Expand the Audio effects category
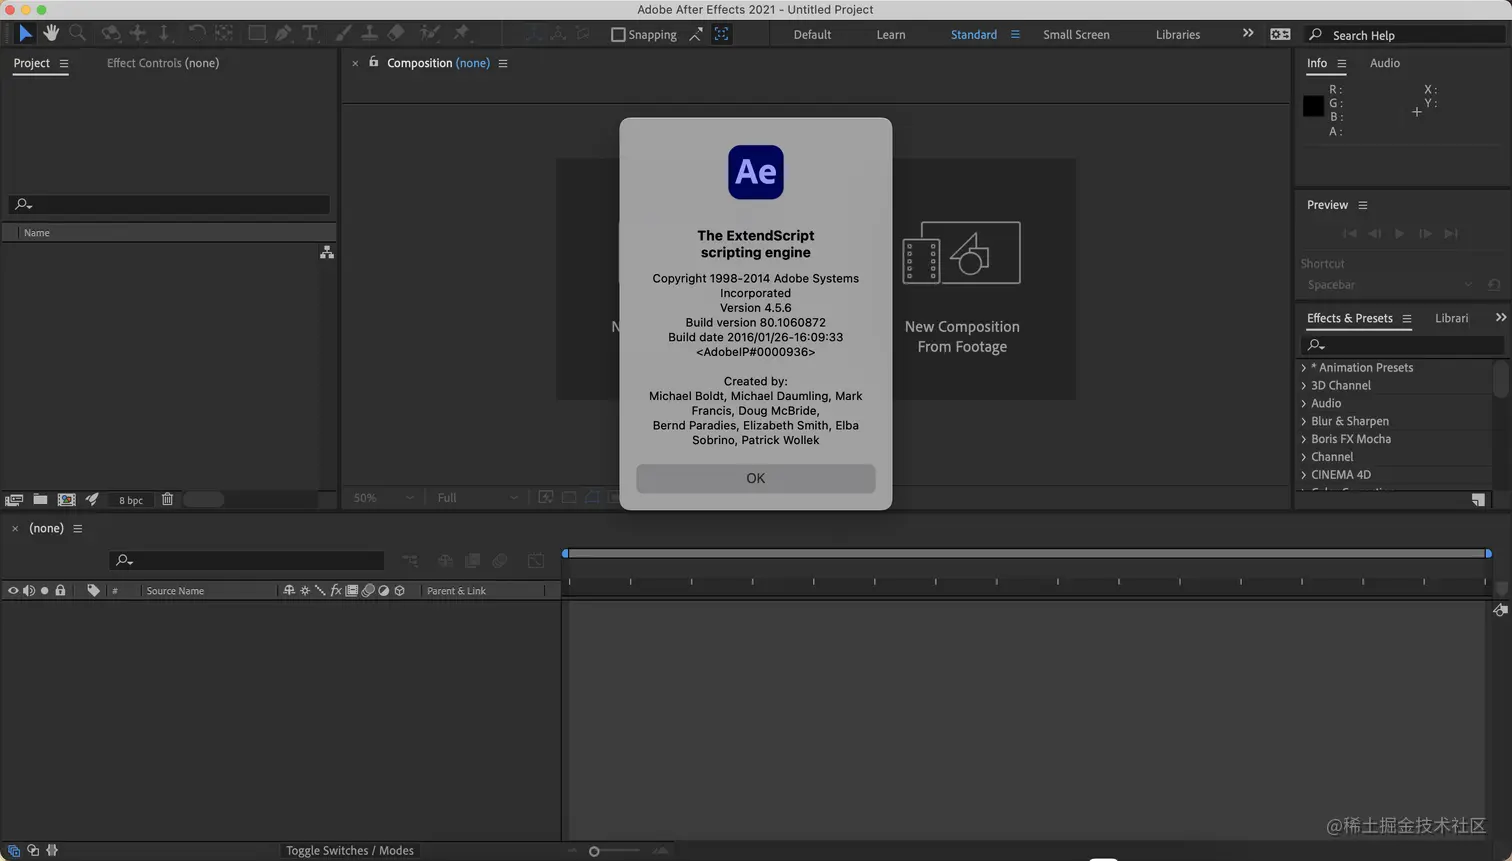Screen dimensions: 1512x861 (x=1304, y=404)
